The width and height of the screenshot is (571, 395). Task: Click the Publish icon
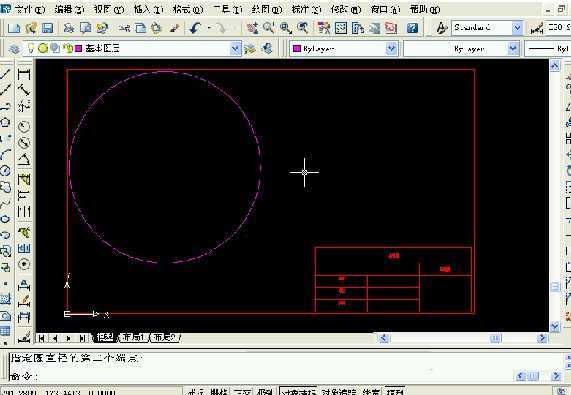pos(102,28)
